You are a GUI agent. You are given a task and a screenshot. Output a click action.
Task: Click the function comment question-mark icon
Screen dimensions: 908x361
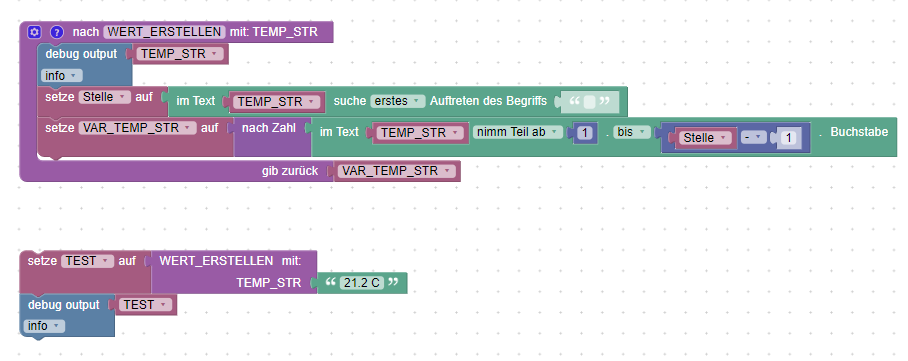pyautogui.click(x=56, y=32)
